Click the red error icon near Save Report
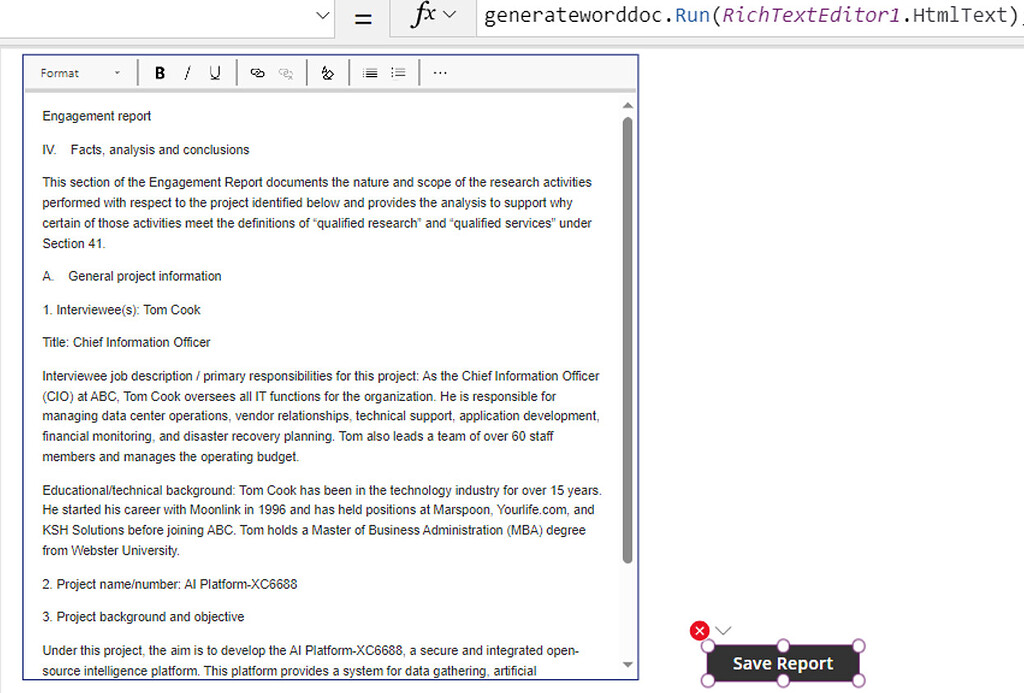Image resolution: width=1024 pixels, height=693 pixels. click(x=699, y=631)
